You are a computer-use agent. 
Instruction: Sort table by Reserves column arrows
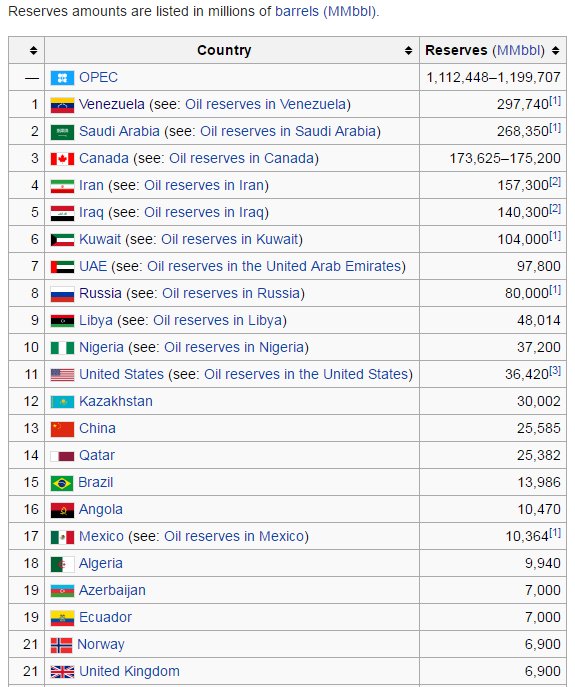tap(556, 50)
